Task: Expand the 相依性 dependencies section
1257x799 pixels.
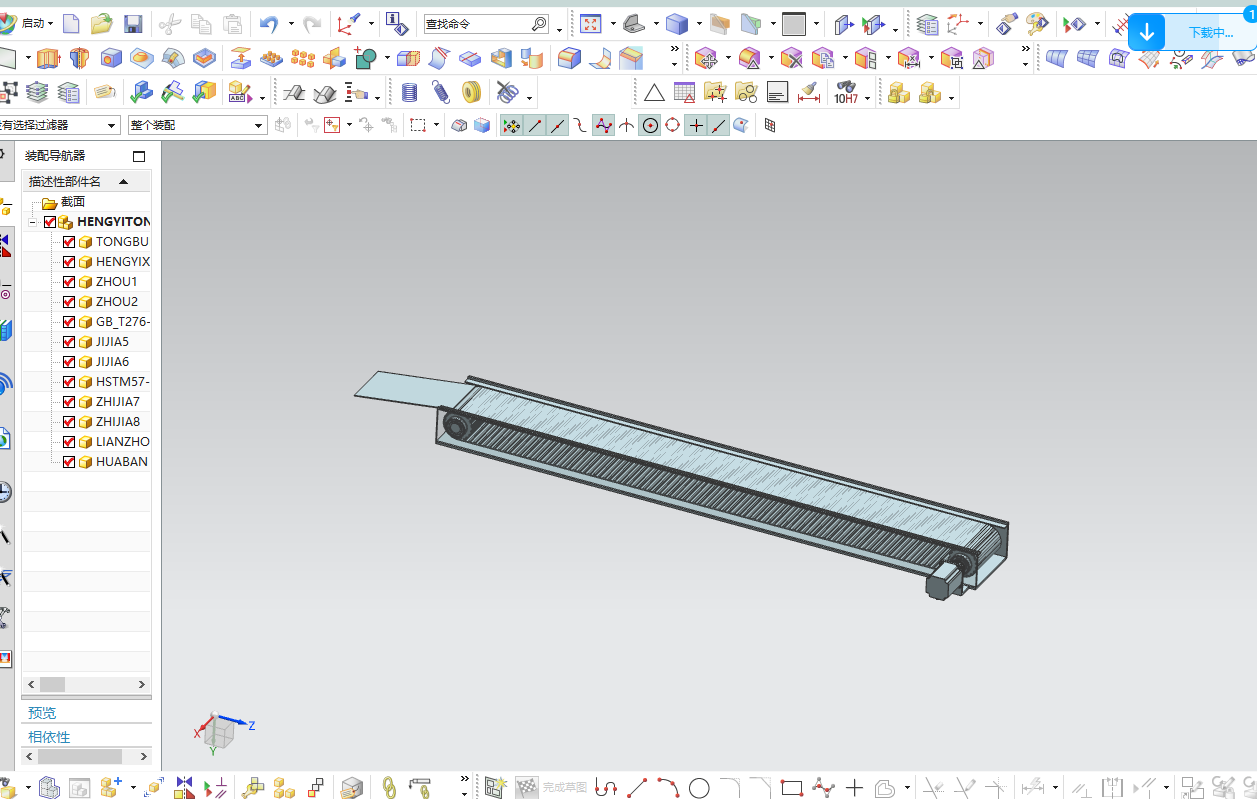Action: pyautogui.click(x=49, y=737)
